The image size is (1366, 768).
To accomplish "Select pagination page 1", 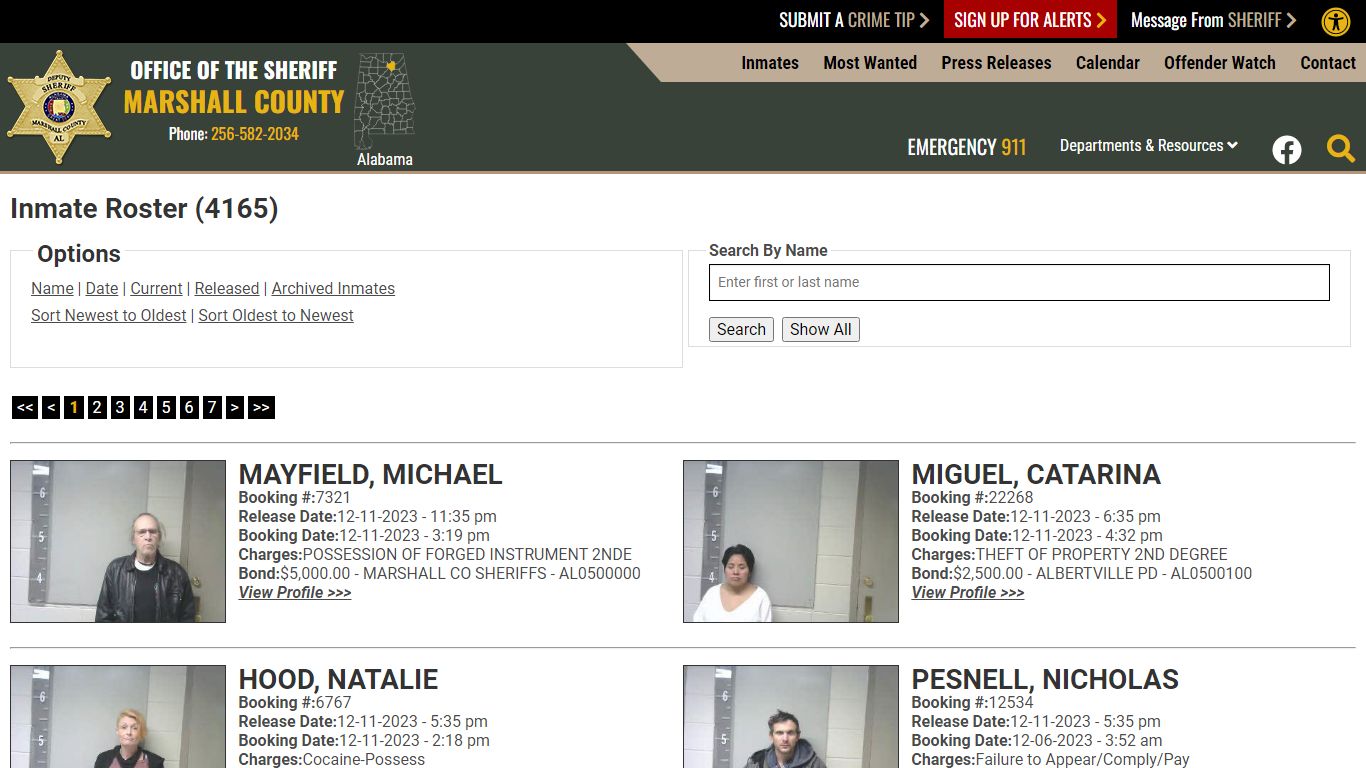I will click(74, 407).
